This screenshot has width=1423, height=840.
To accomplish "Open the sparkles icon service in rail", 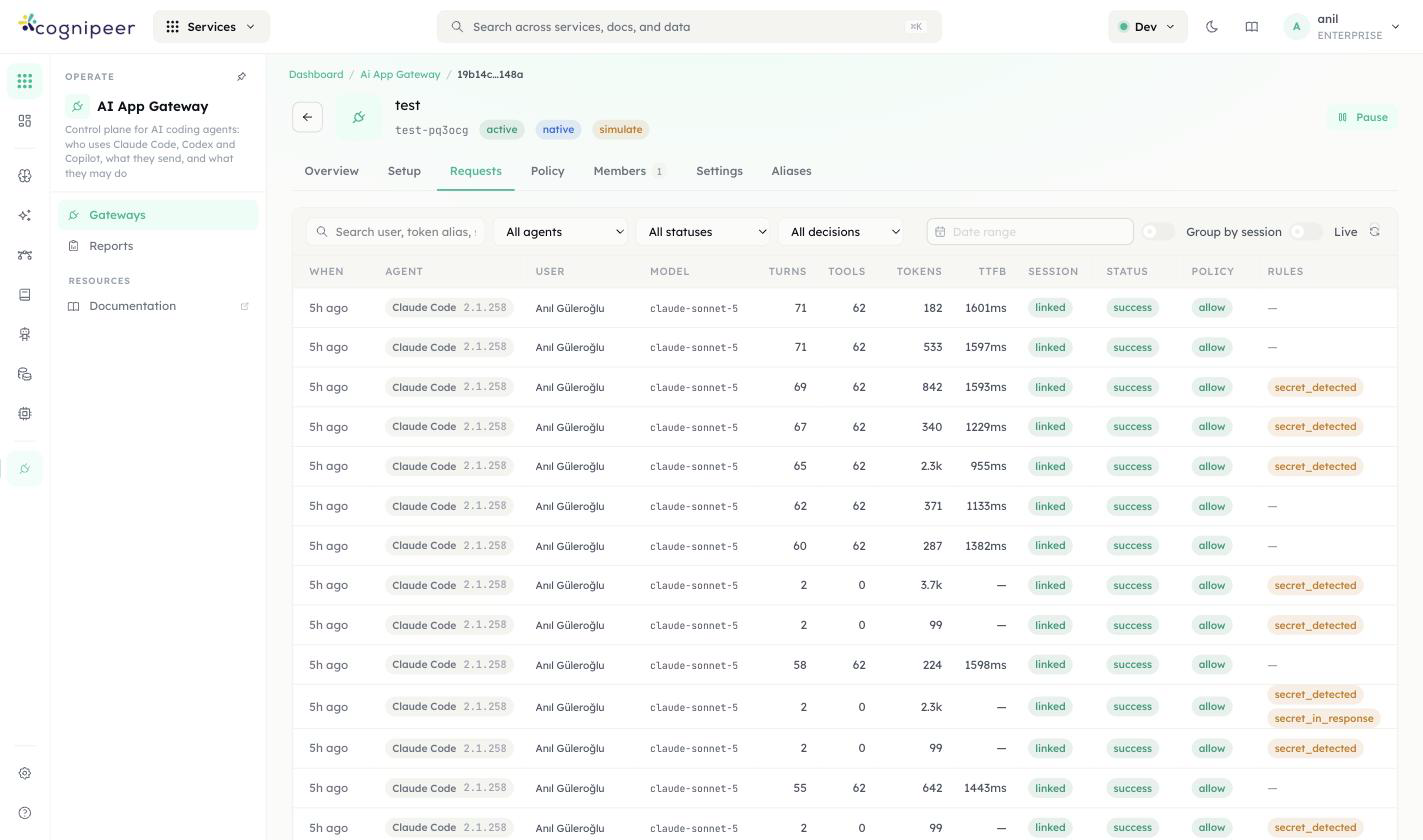I will click(25, 215).
